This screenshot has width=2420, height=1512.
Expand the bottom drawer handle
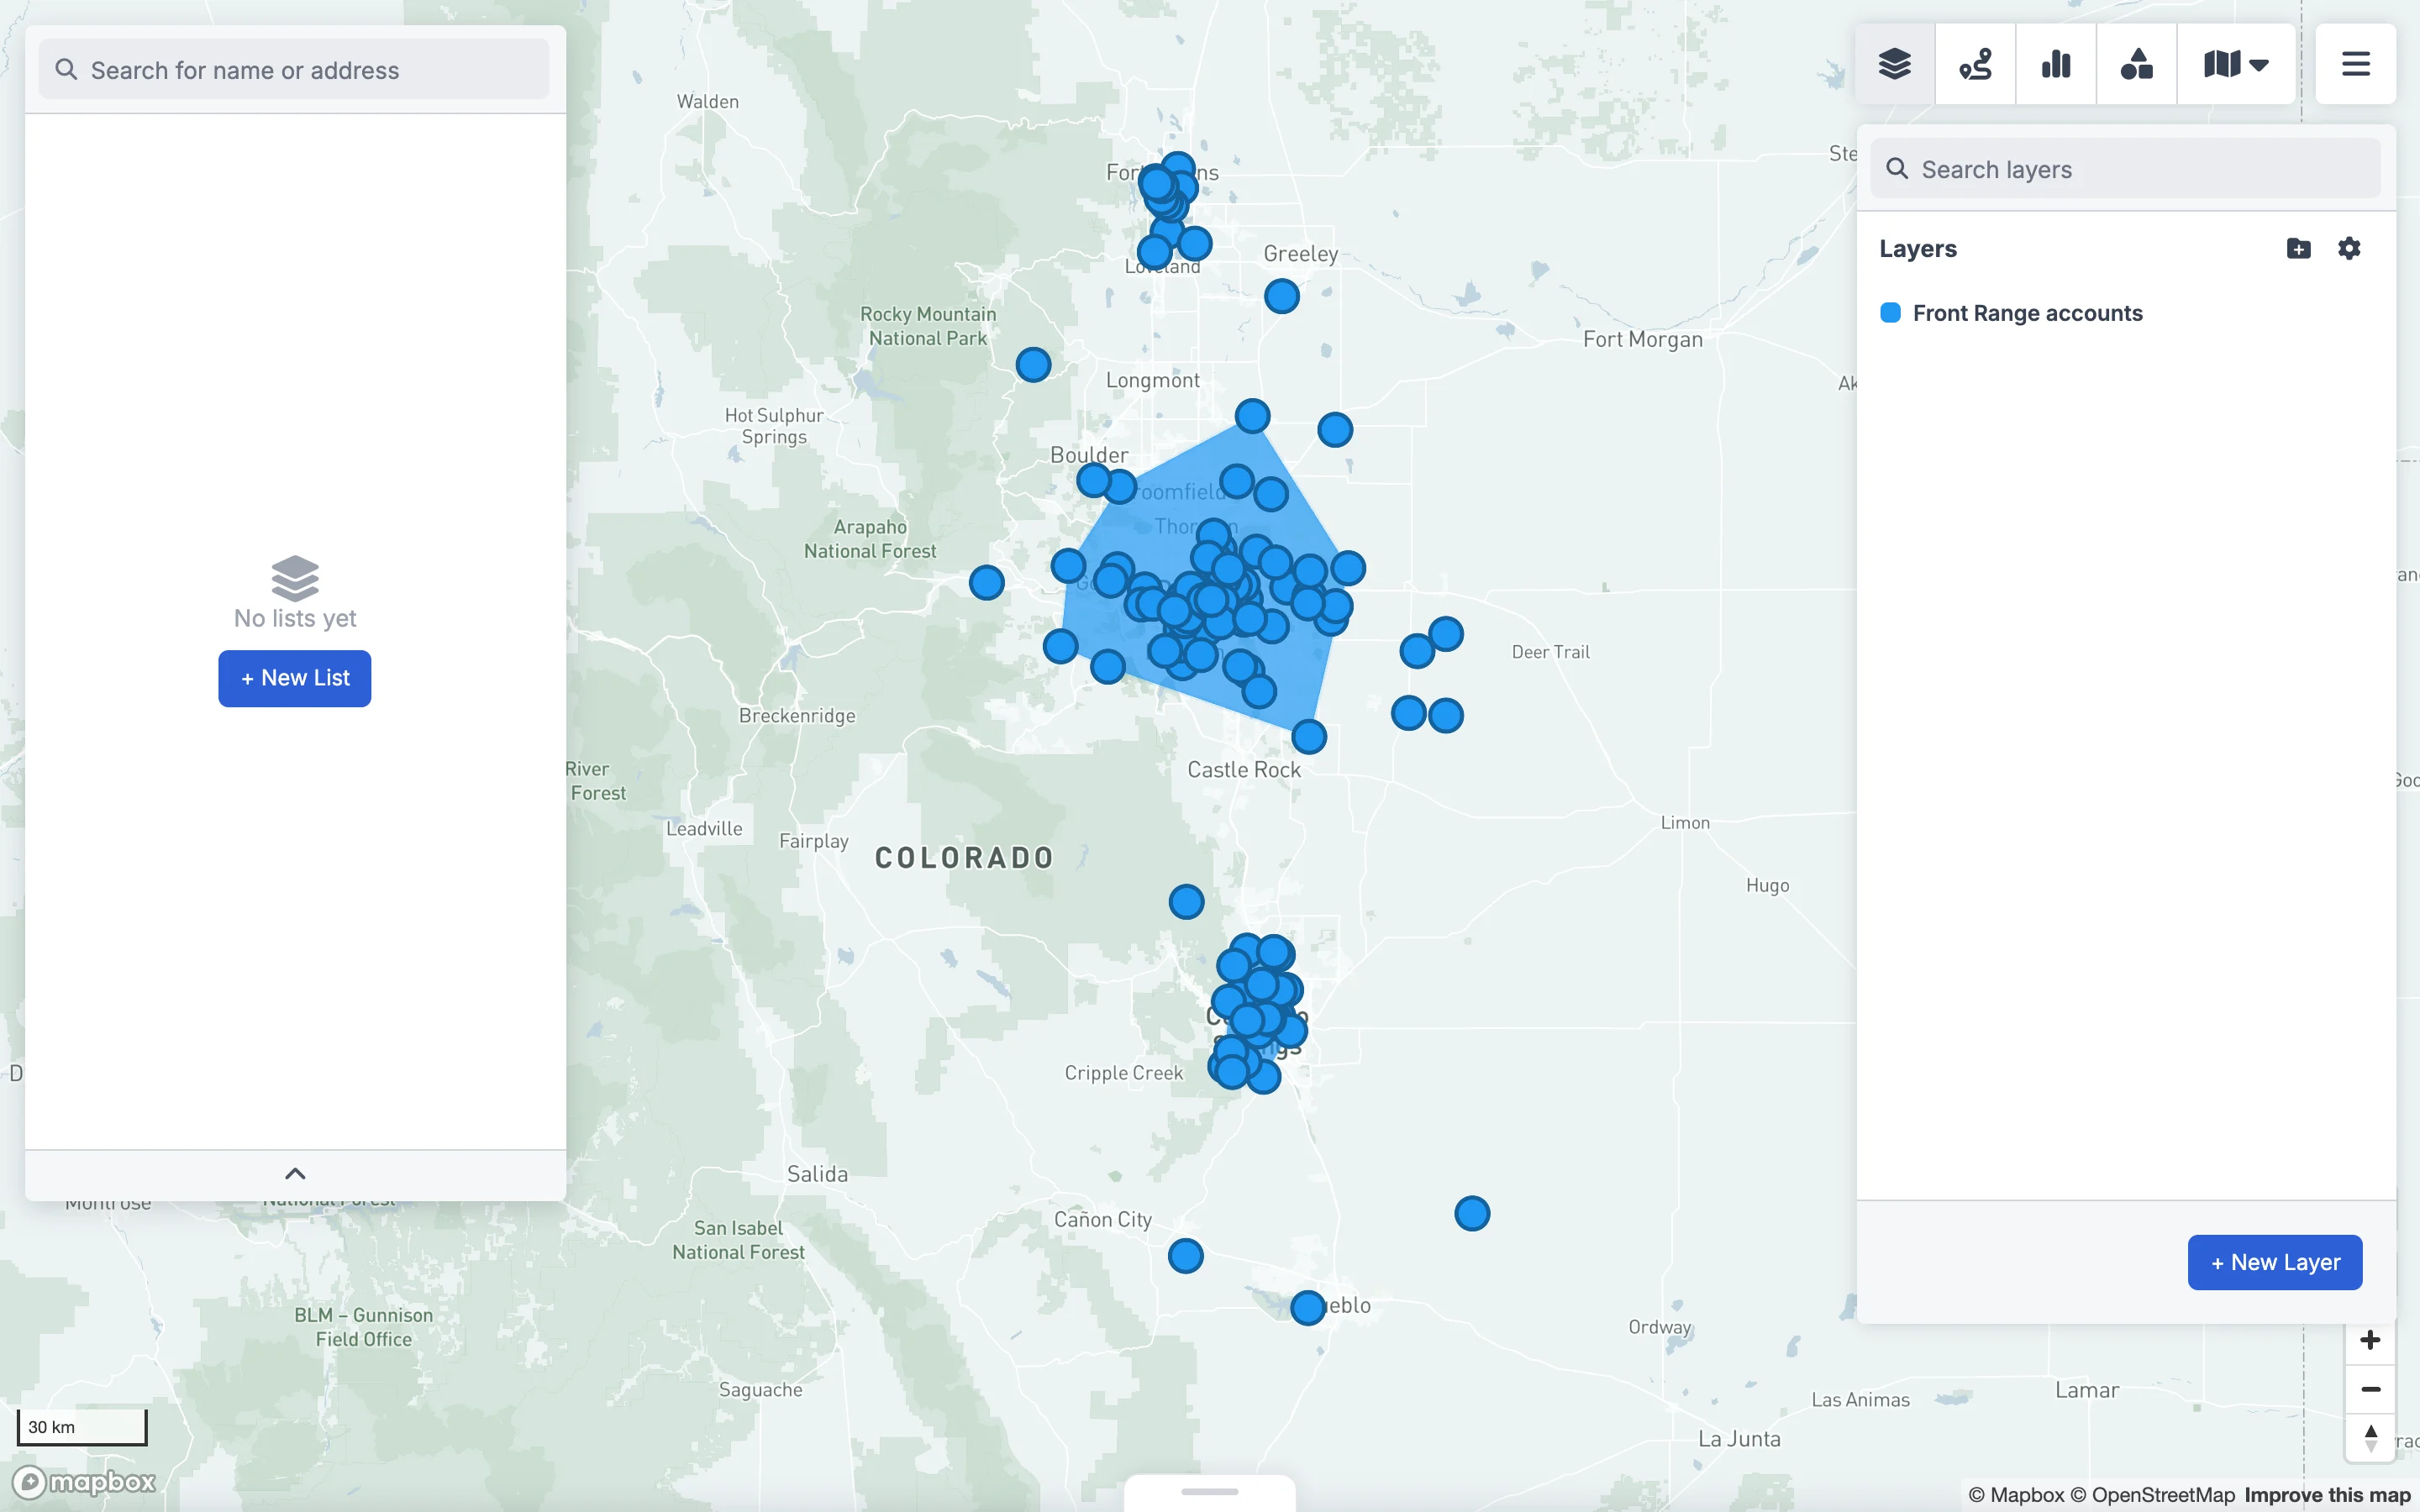coord(1210,1491)
